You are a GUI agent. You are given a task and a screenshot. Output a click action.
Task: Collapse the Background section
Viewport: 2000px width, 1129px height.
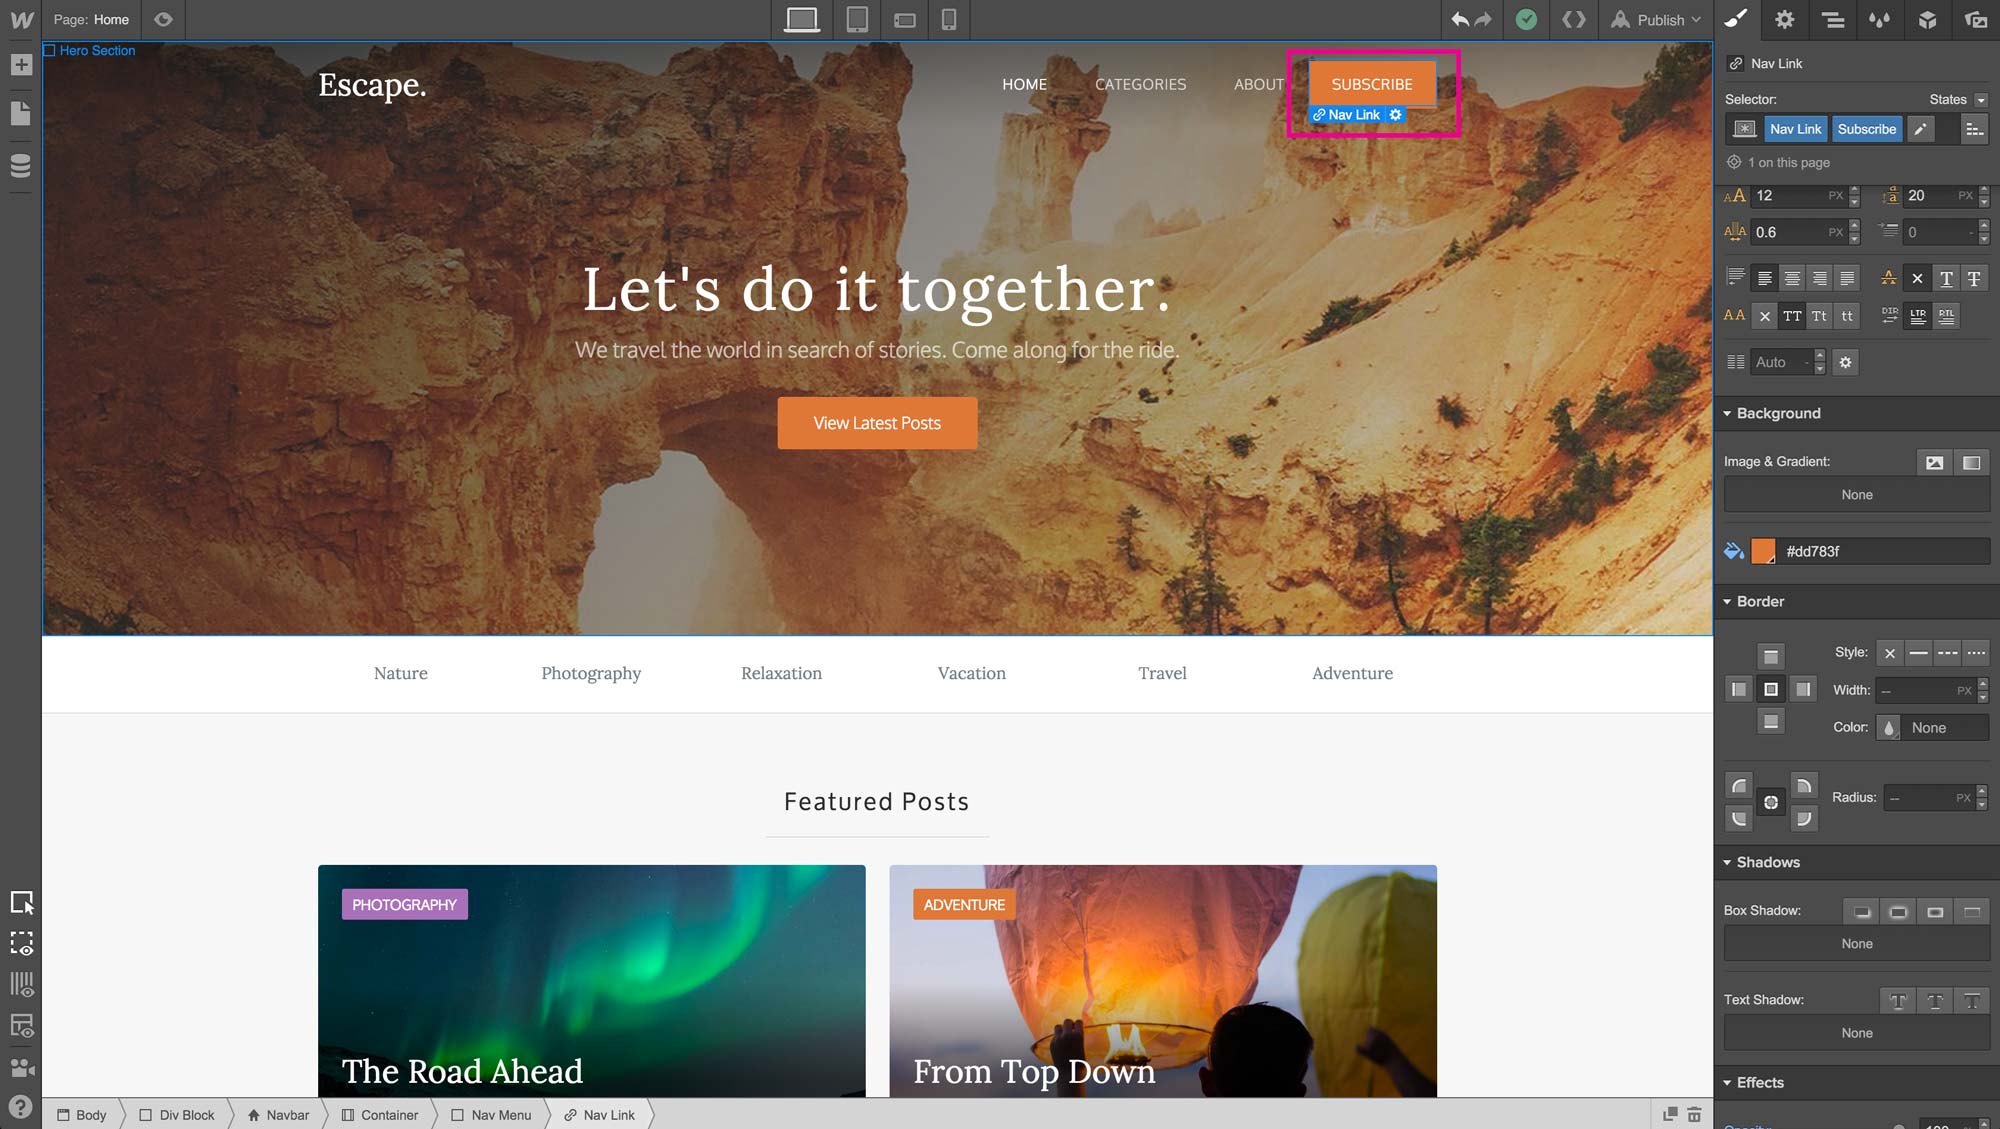[x=1771, y=413]
